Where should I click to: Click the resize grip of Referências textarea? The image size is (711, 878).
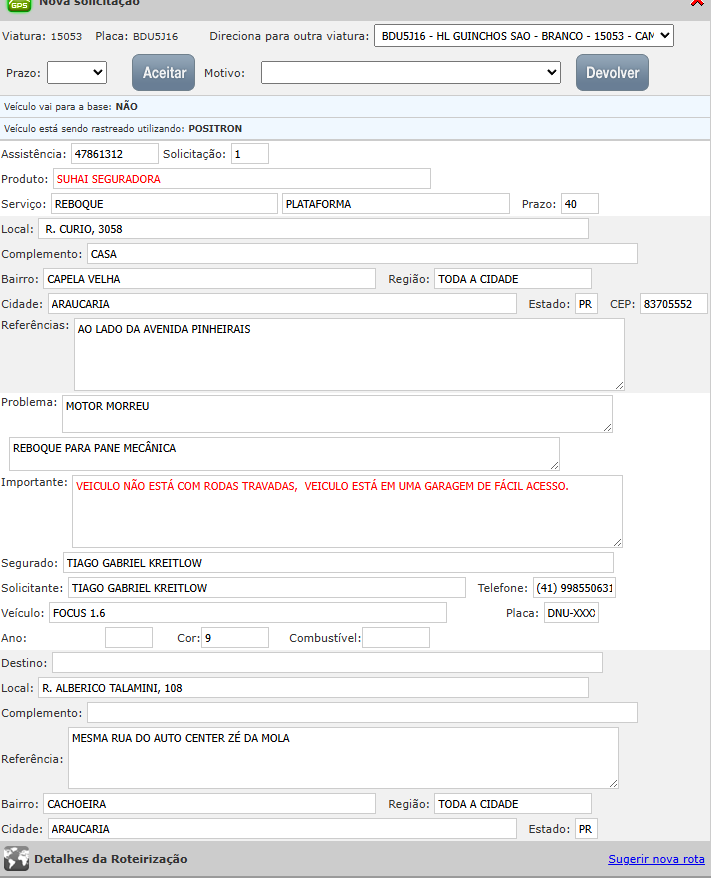(x=619, y=385)
